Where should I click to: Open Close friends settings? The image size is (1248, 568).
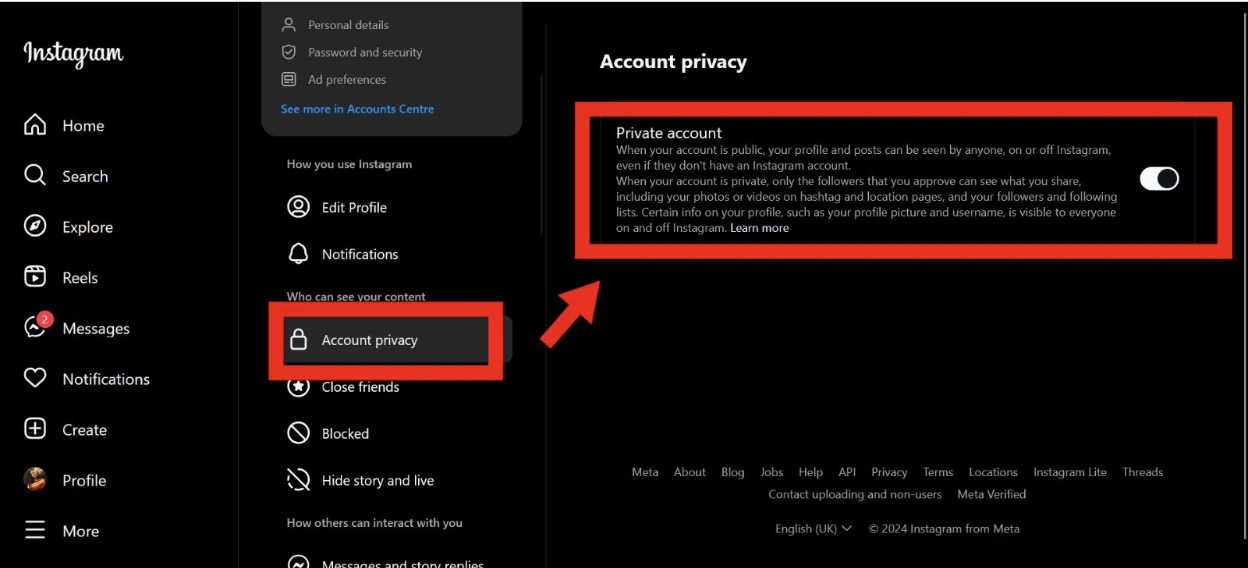point(360,387)
